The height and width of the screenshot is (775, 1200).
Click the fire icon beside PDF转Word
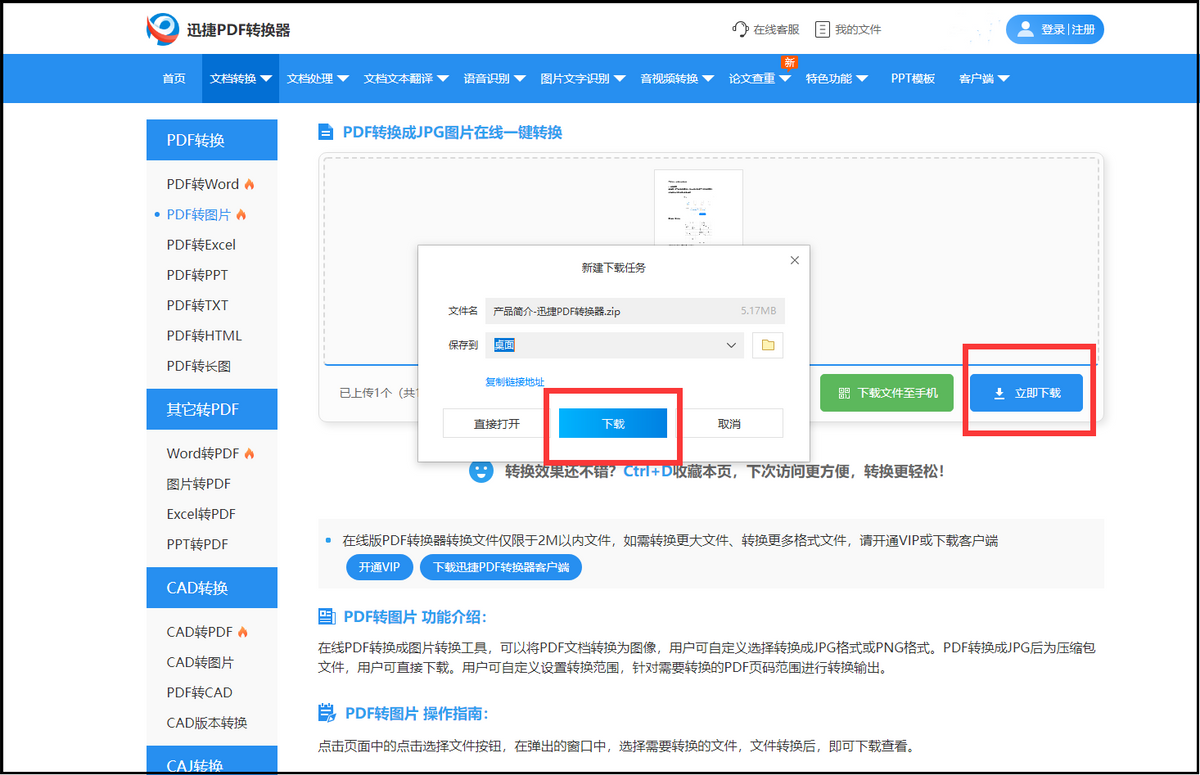(249, 184)
